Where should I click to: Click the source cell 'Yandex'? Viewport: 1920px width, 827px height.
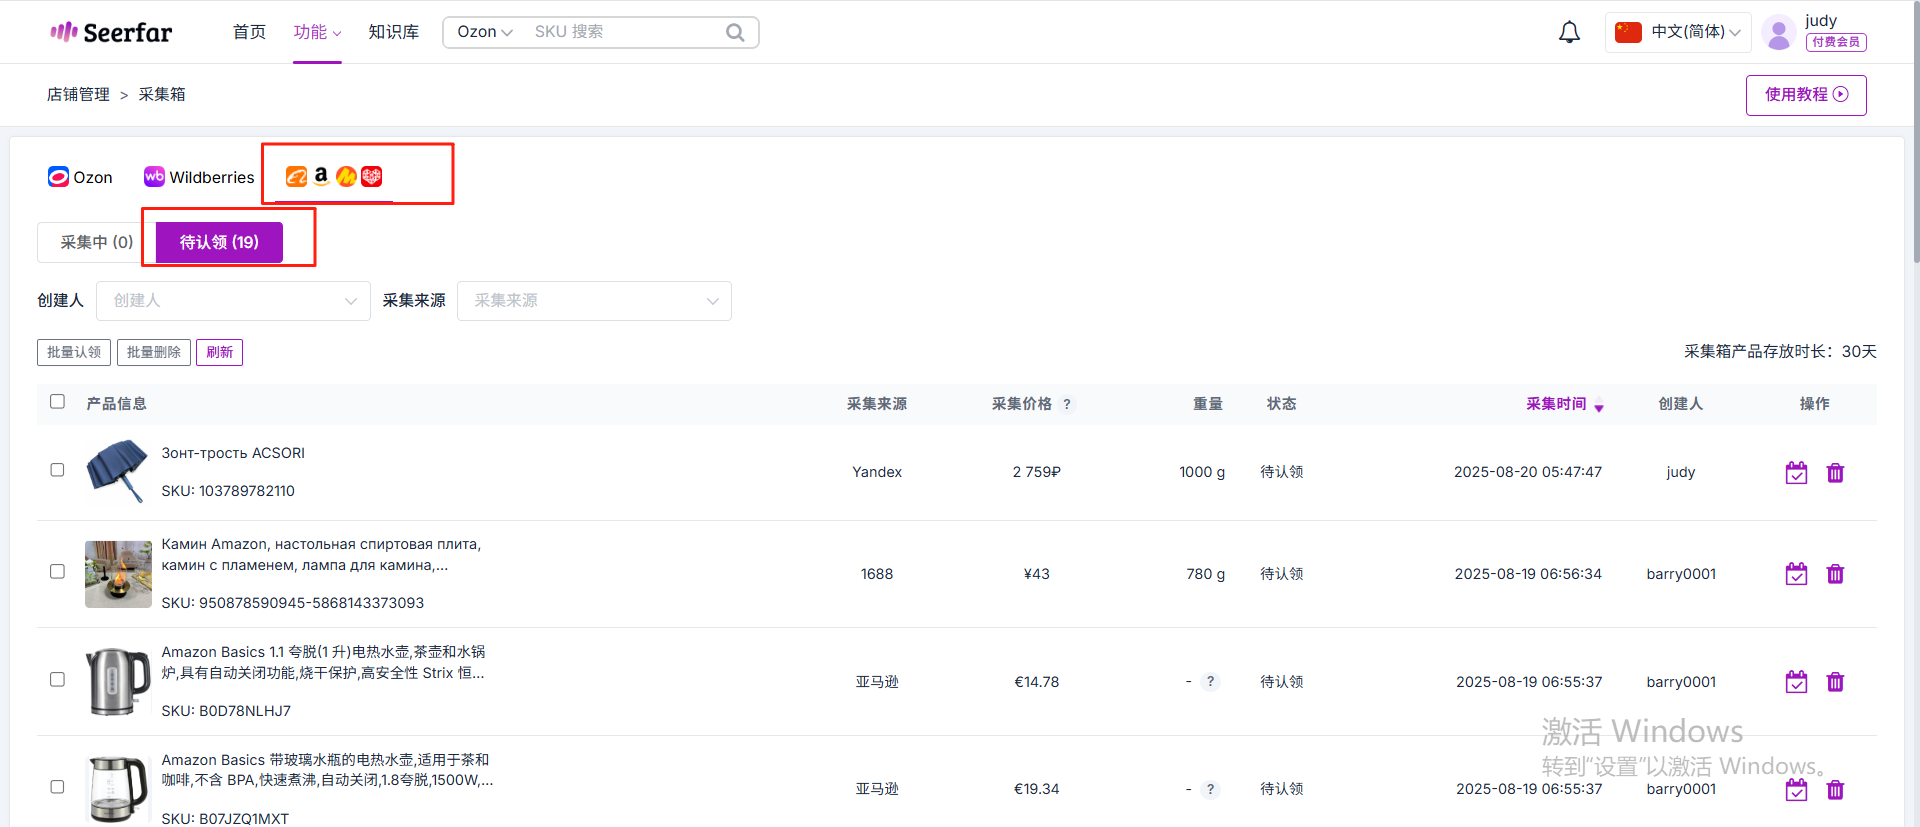click(x=877, y=472)
